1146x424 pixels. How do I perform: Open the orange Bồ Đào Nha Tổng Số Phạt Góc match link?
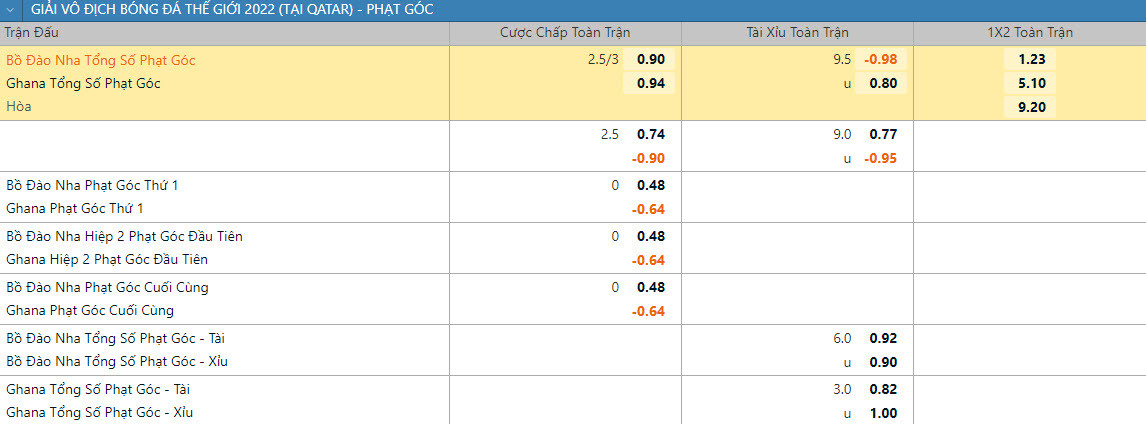[101, 60]
